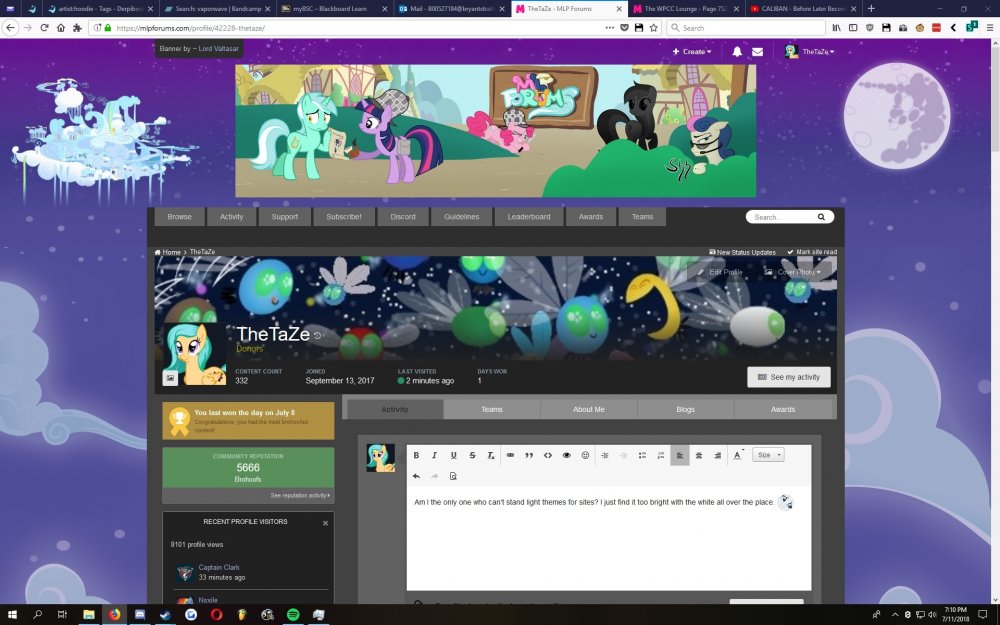The image size is (1000, 625).
Task: Open the font Size dropdown
Action: 768,455
